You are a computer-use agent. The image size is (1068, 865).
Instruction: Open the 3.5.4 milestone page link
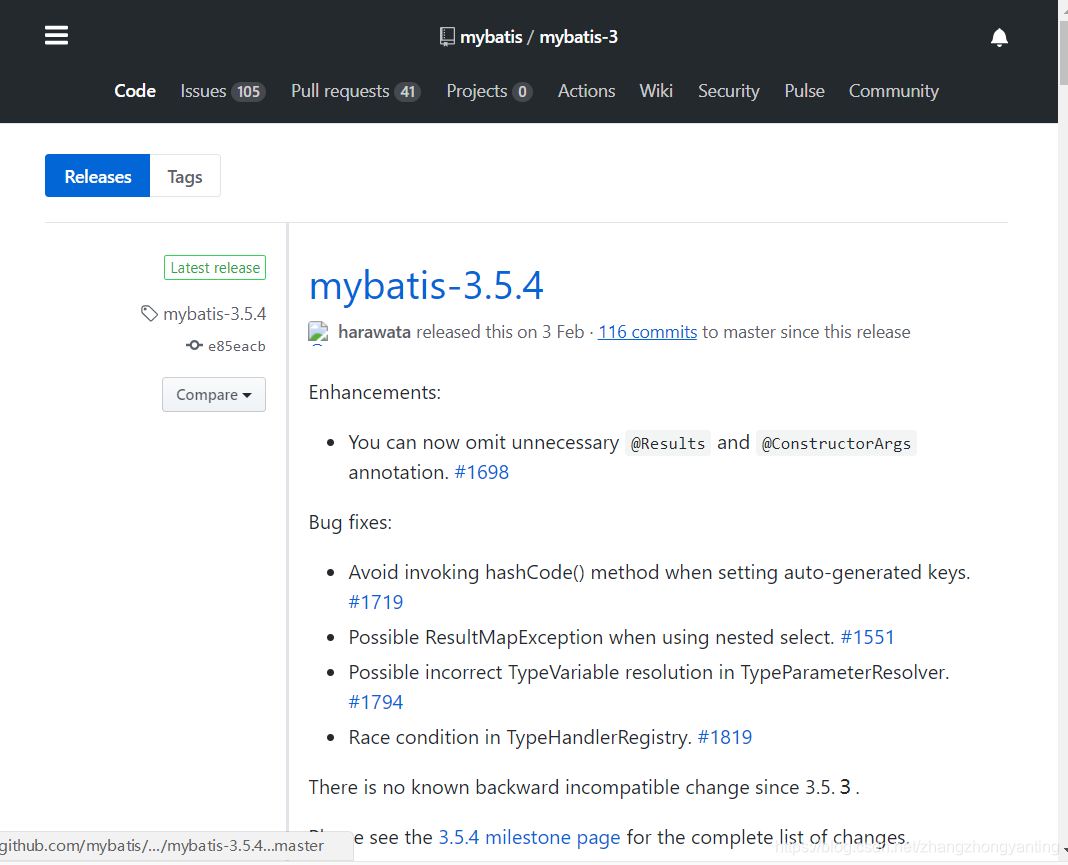point(529,837)
